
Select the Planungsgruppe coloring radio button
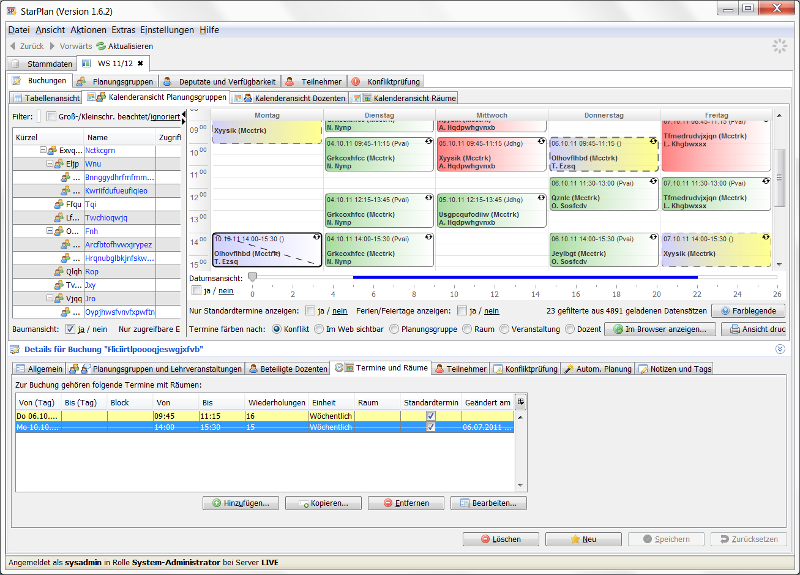click(x=394, y=329)
